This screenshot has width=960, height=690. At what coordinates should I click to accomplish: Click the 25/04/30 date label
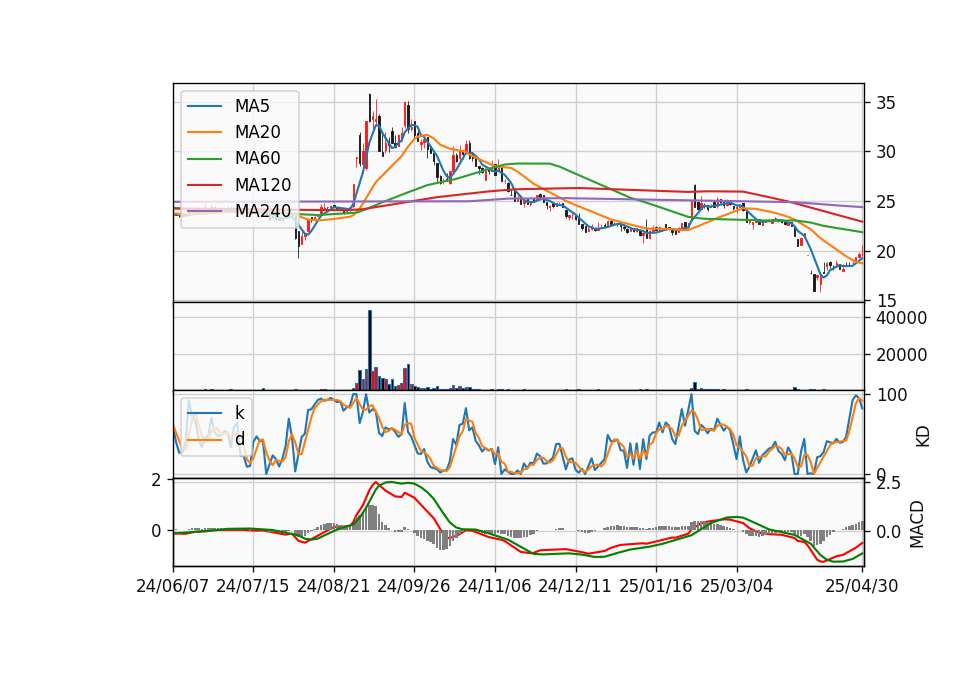click(862, 586)
